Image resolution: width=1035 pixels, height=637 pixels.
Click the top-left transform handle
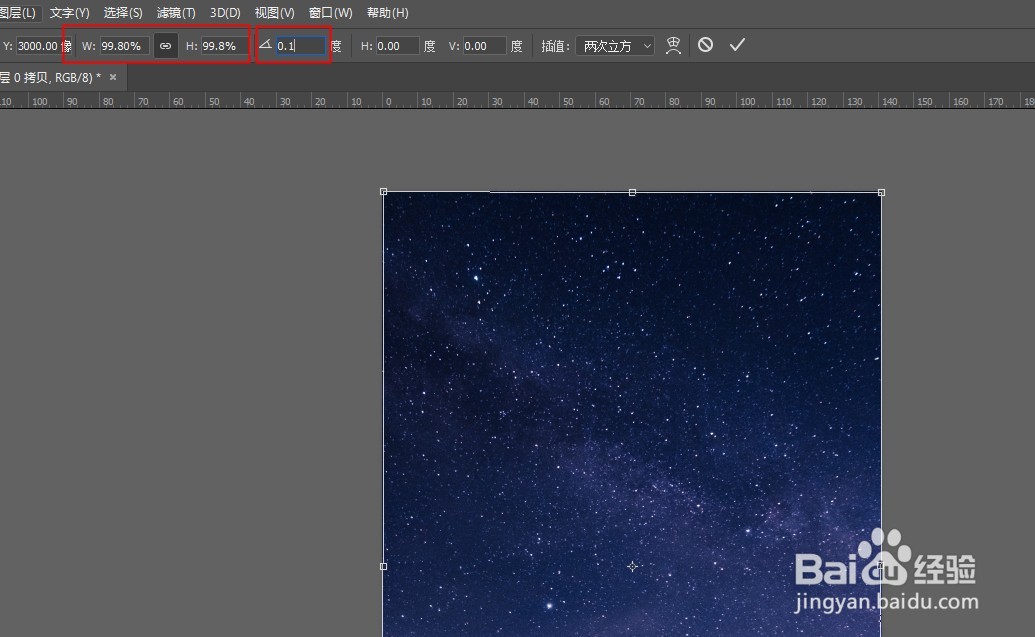[384, 191]
